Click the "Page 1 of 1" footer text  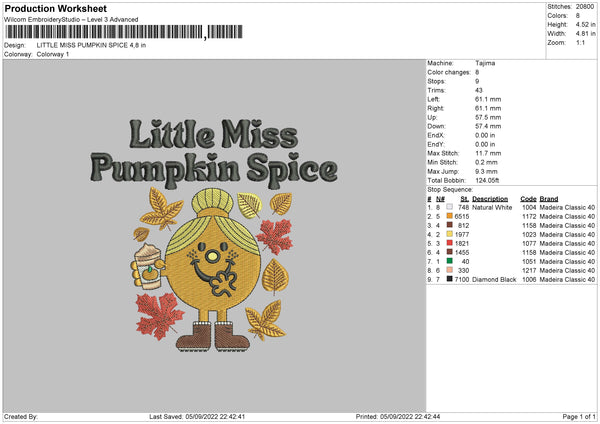pos(579,417)
